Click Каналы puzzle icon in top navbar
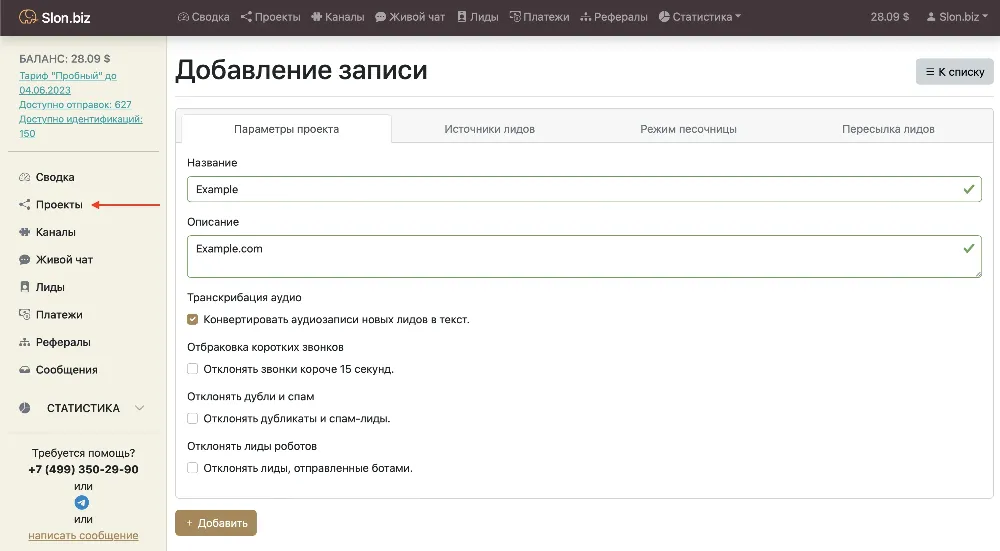1000x551 pixels. tap(316, 17)
